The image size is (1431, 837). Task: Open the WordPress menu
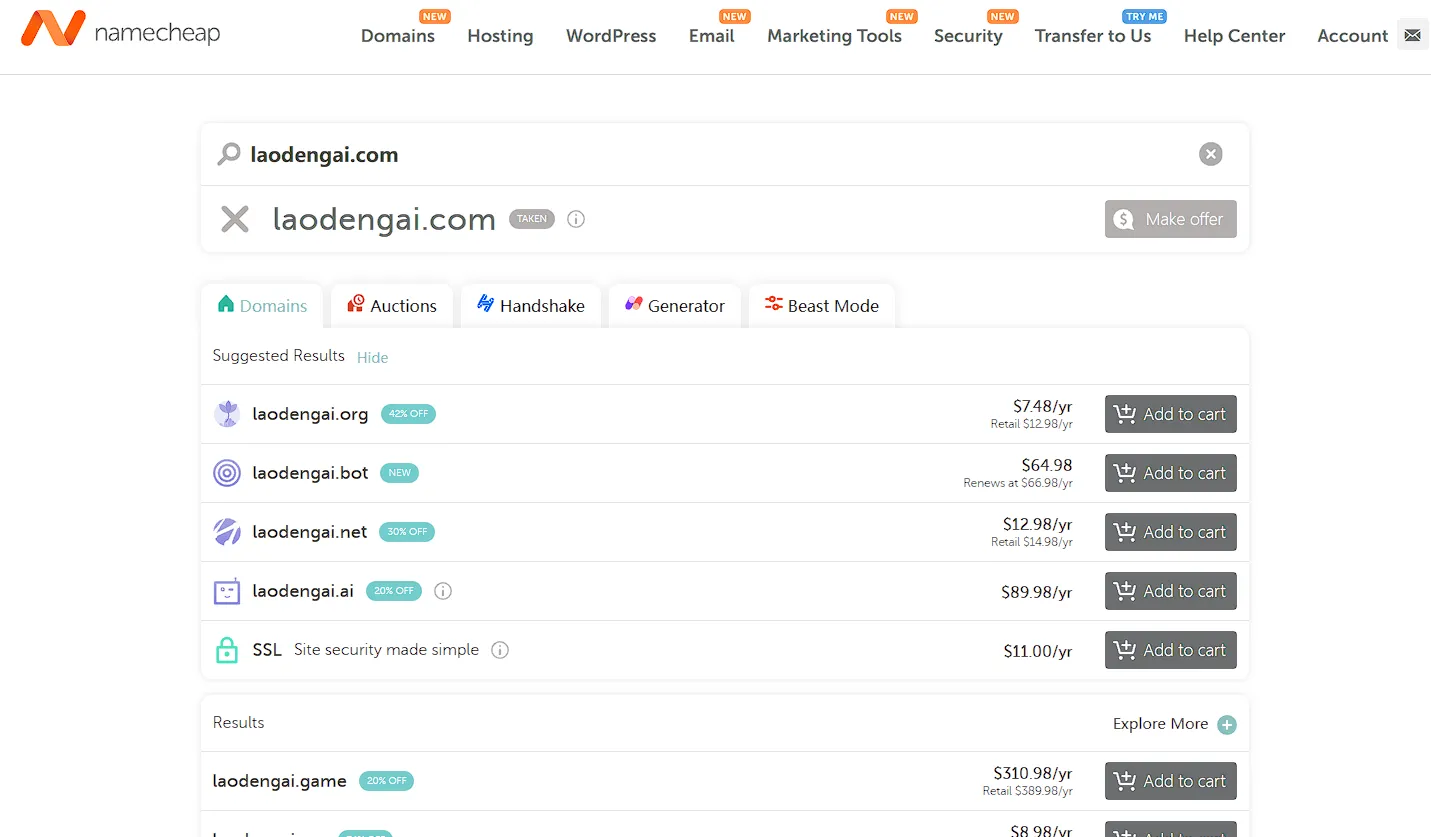(611, 36)
